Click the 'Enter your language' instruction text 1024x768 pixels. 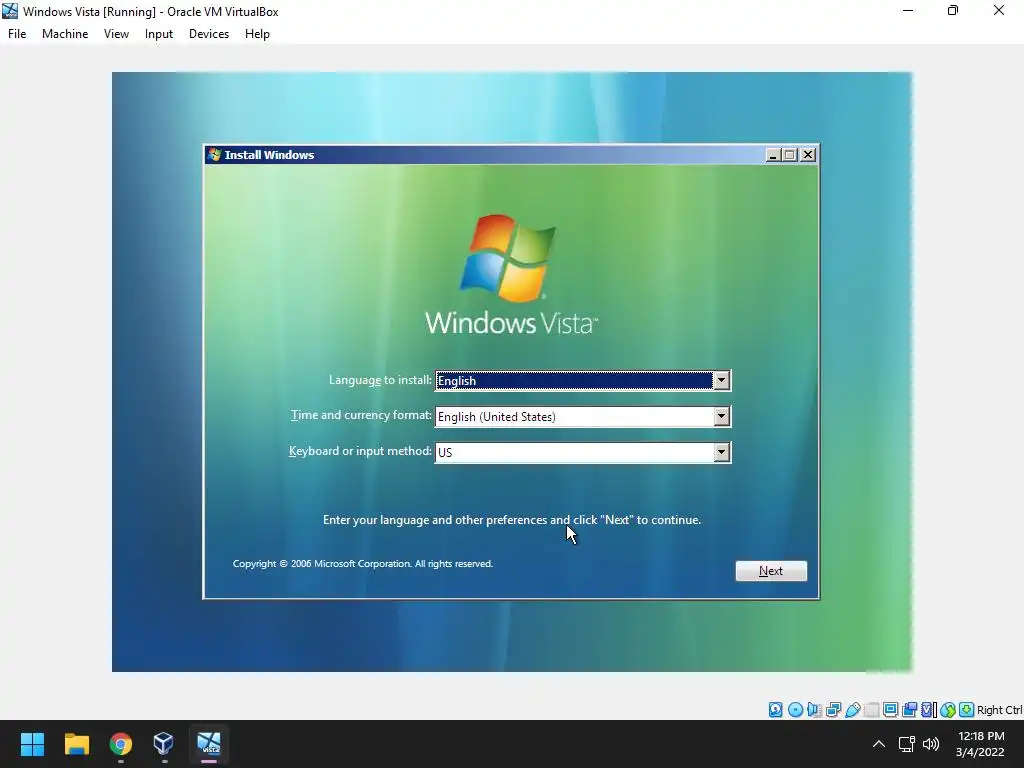click(x=512, y=520)
